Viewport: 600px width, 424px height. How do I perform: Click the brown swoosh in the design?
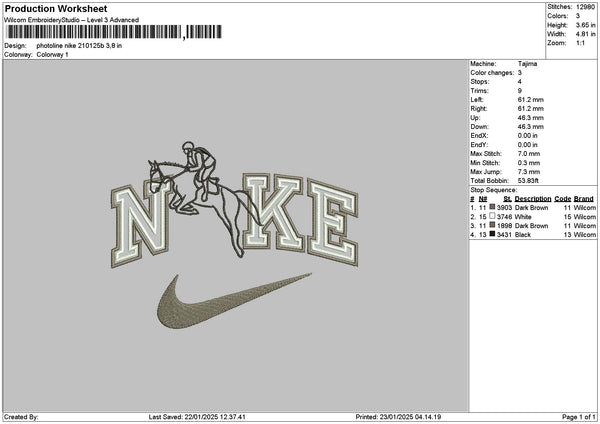[233, 302]
